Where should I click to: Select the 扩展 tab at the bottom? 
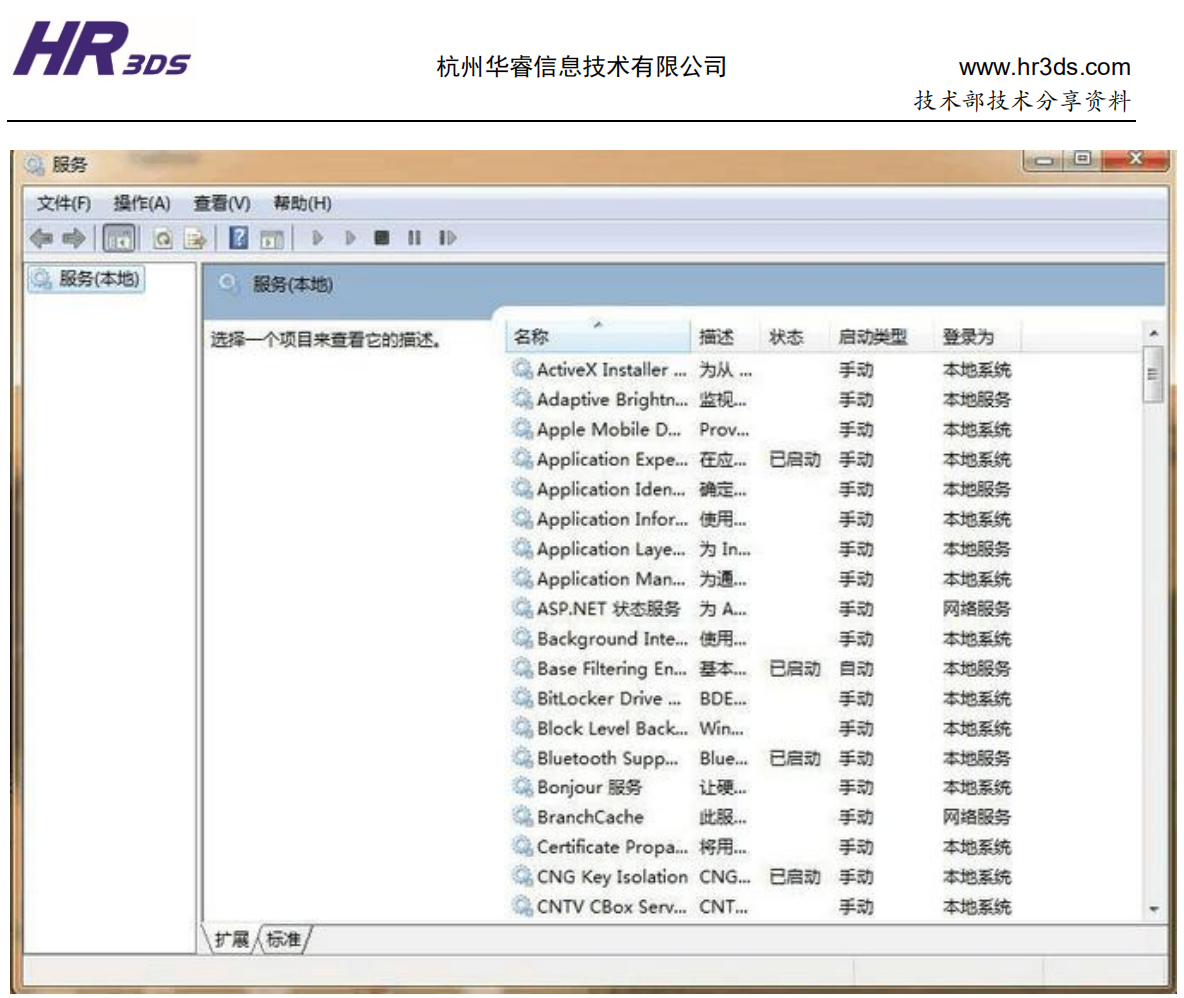point(232,939)
